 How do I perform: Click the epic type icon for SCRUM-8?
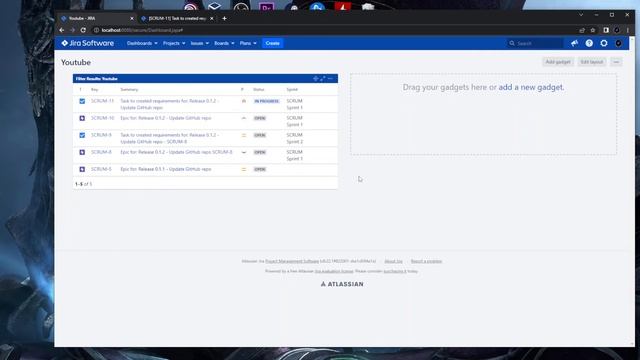(x=82, y=152)
